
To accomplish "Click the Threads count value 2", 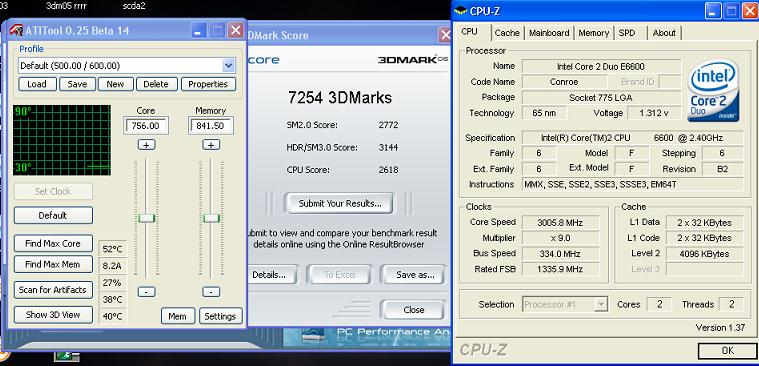I will [x=731, y=304].
